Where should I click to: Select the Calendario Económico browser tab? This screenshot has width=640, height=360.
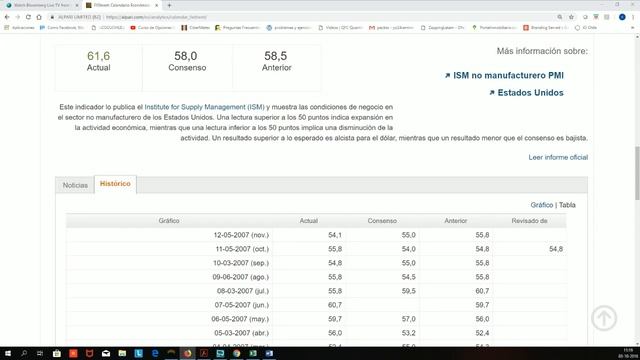122,5
